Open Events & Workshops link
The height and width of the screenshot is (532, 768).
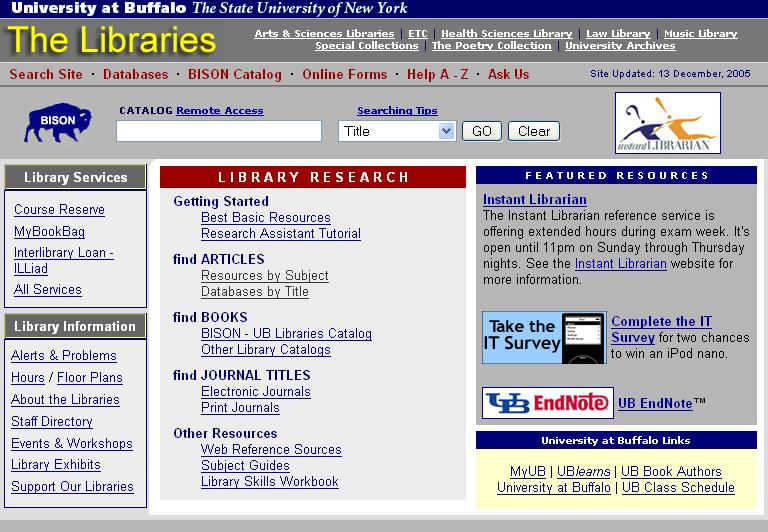click(x=72, y=443)
